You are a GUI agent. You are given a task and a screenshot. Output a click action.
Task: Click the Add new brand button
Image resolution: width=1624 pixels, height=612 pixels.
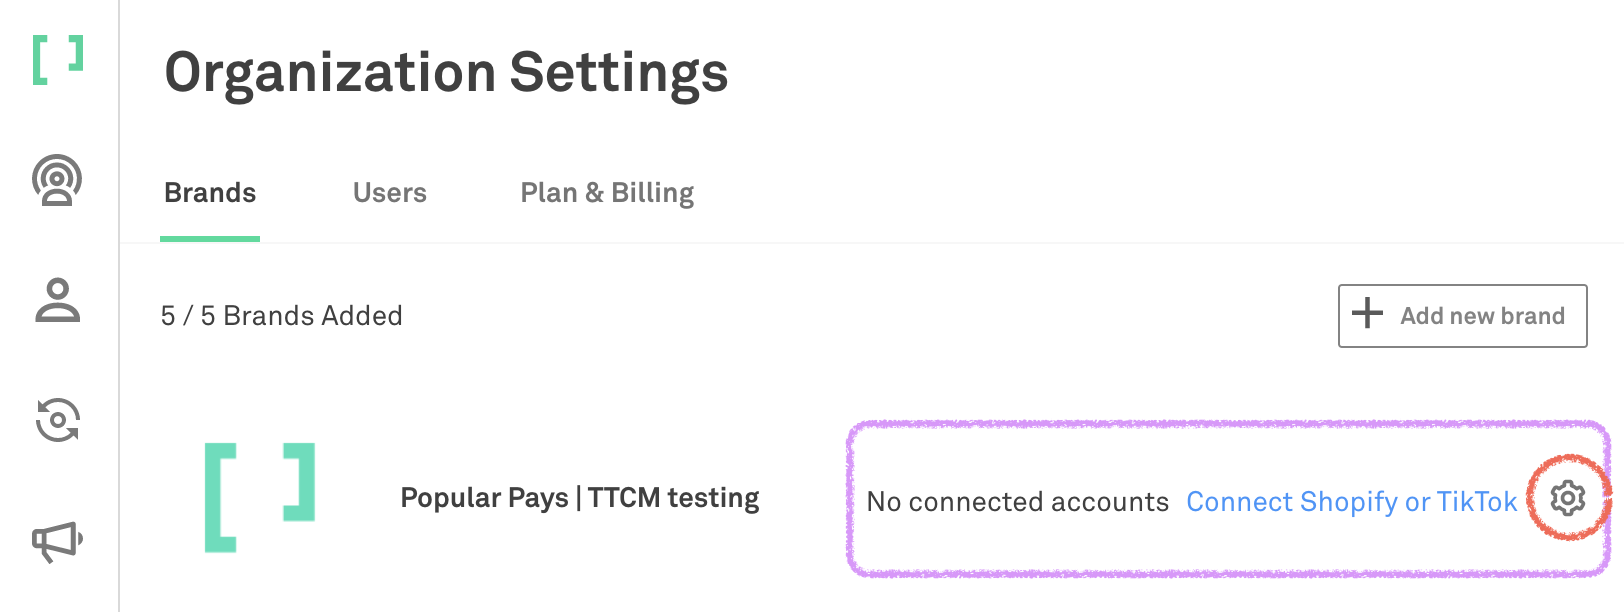1462,315
